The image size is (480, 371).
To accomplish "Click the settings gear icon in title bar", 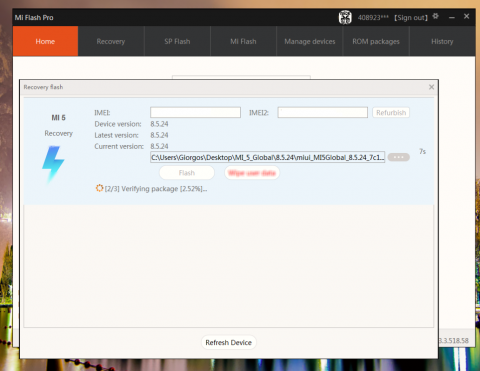I will click(x=436, y=16).
